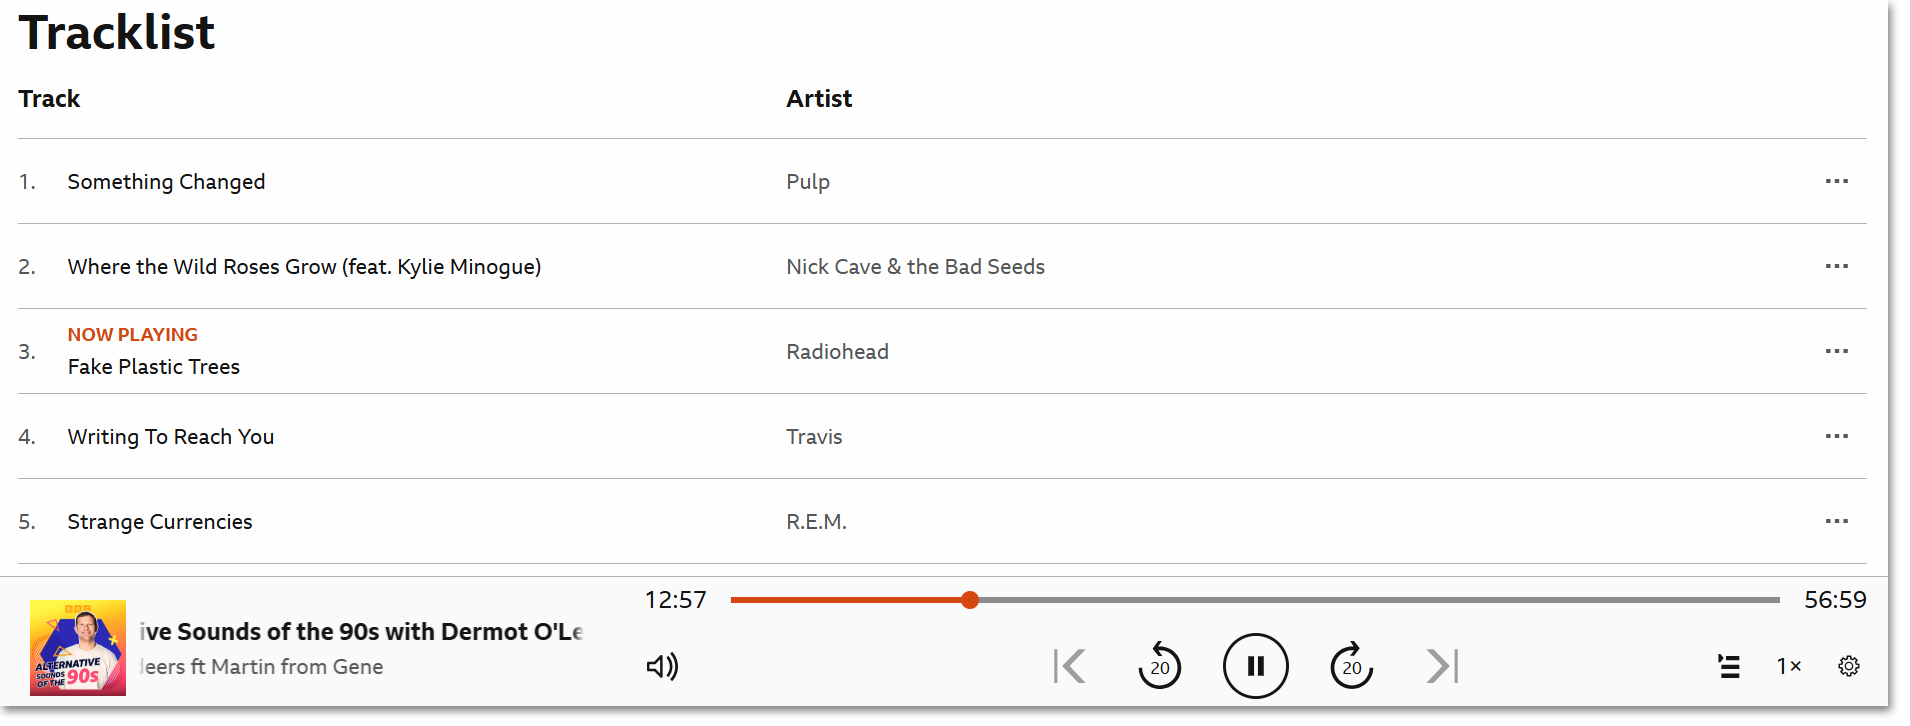
Task: Show options for Writing To Reach You
Action: coord(1836,436)
